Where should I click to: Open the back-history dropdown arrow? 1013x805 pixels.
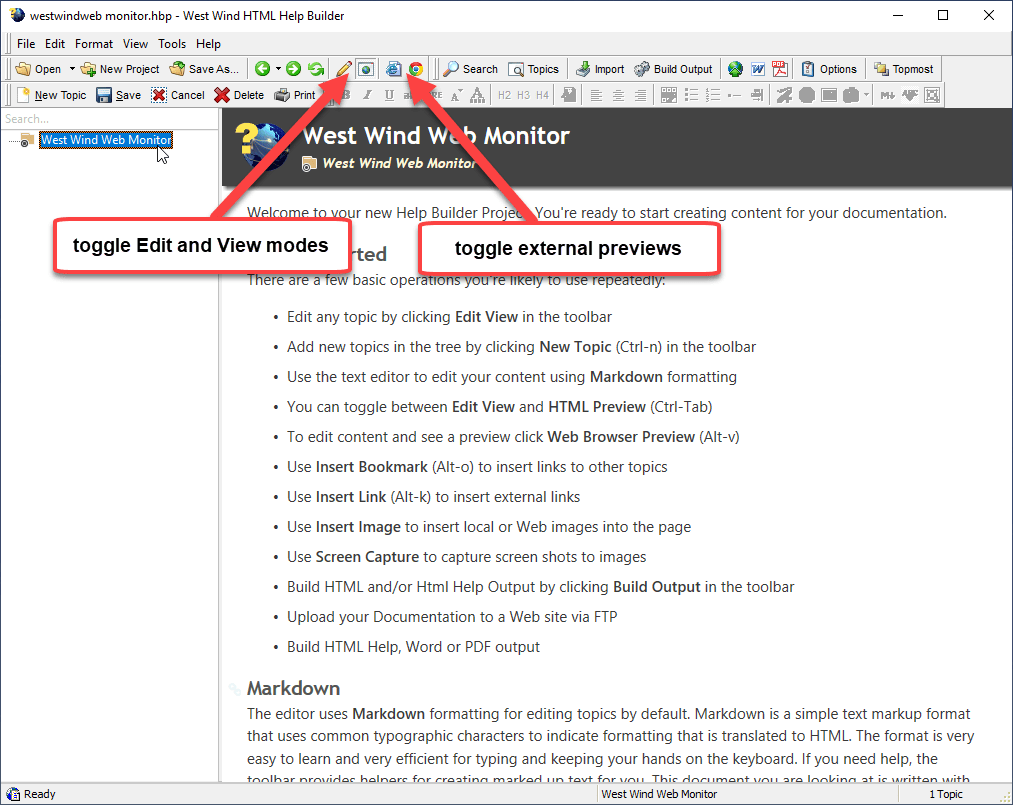(278, 68)
